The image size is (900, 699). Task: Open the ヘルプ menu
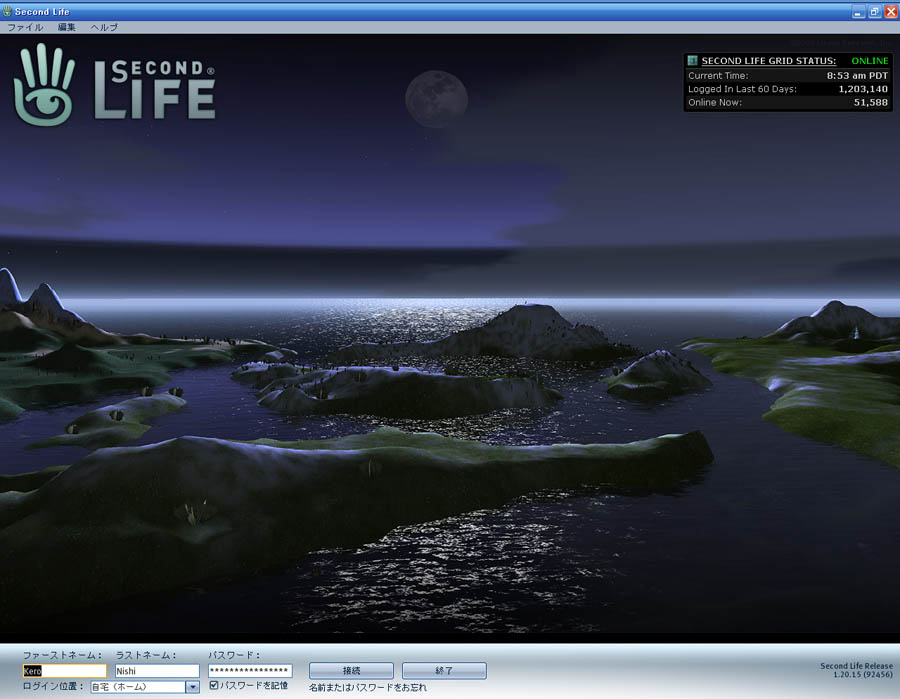pos(104,27)
